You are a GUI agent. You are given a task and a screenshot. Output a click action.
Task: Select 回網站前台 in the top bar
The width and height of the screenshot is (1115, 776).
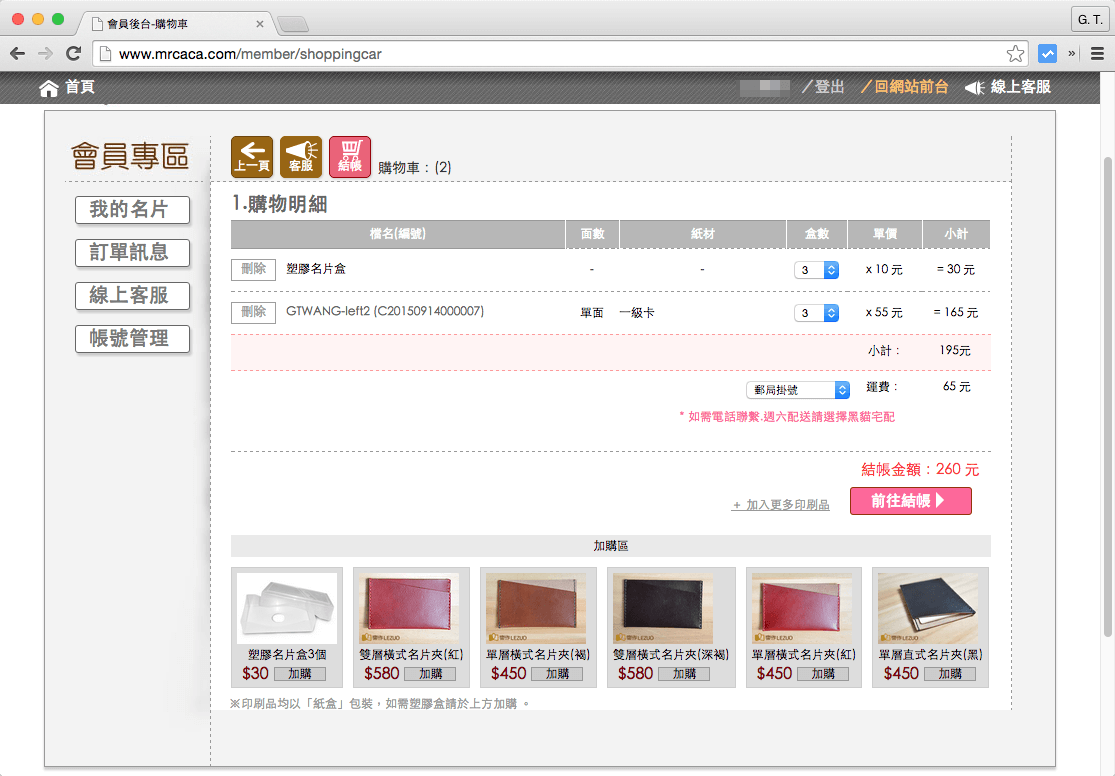tap(904, 87)
